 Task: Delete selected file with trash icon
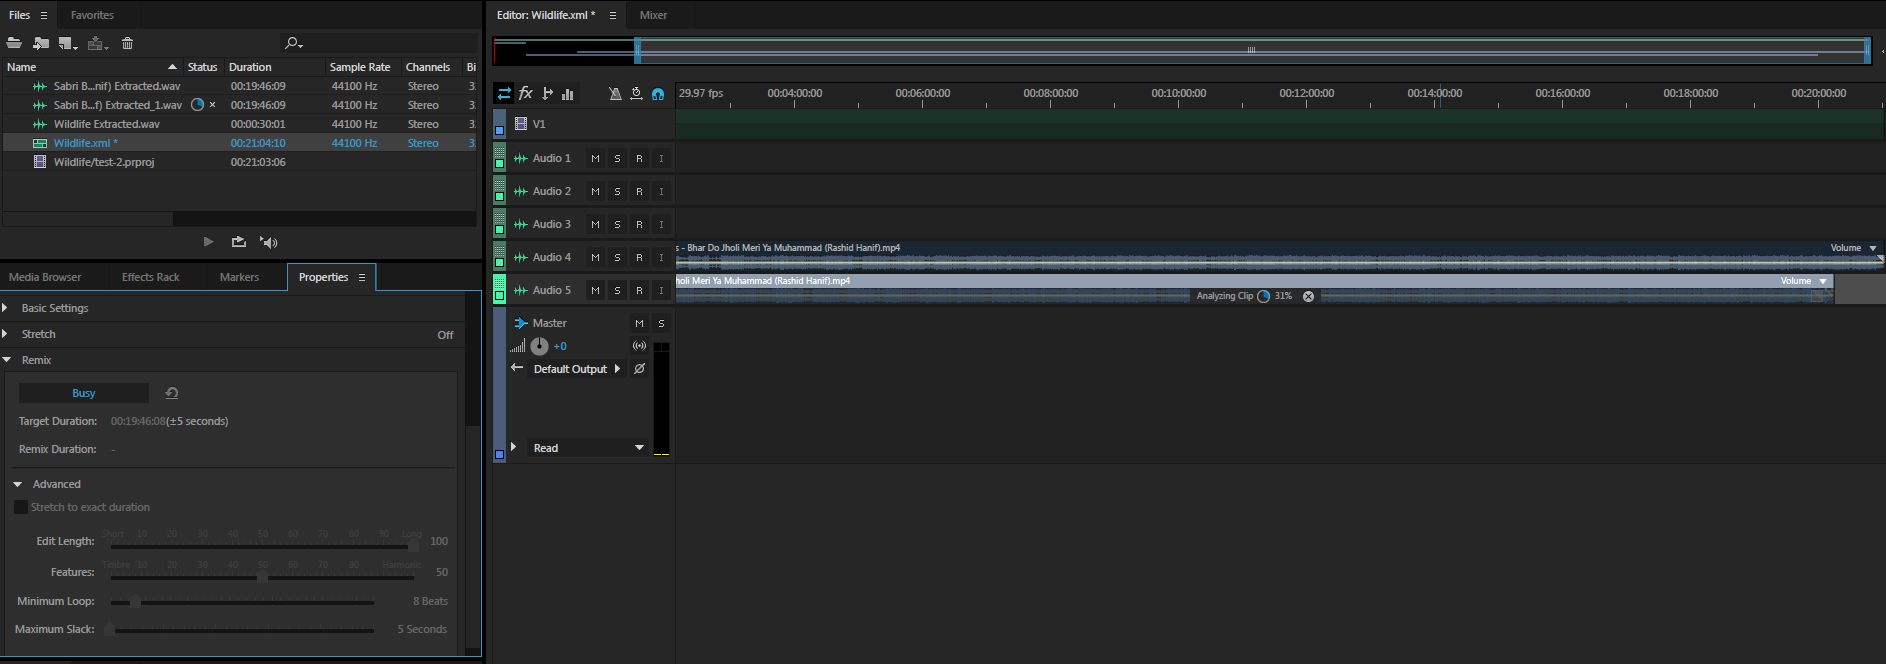(x=127, y=43)
